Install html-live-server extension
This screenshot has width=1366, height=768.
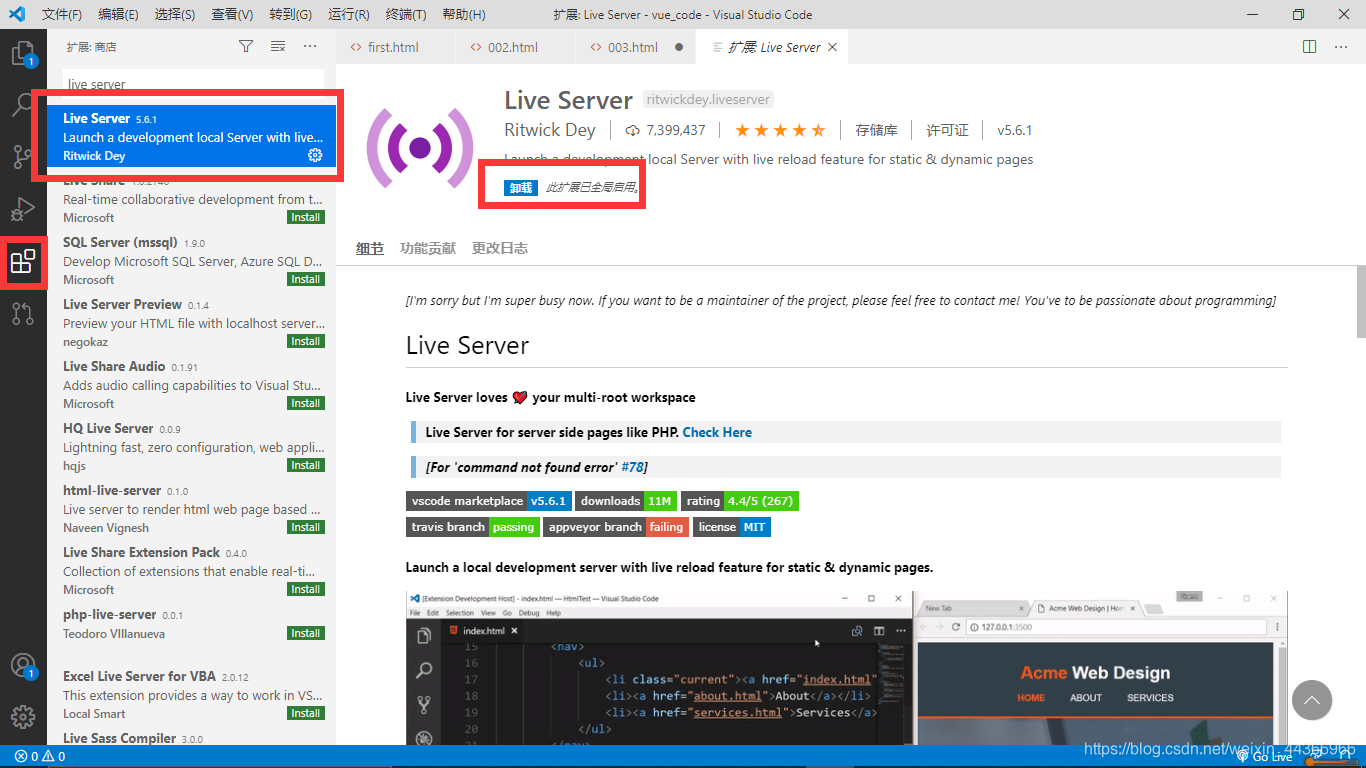pyautogui.click(x=306, y=527)
